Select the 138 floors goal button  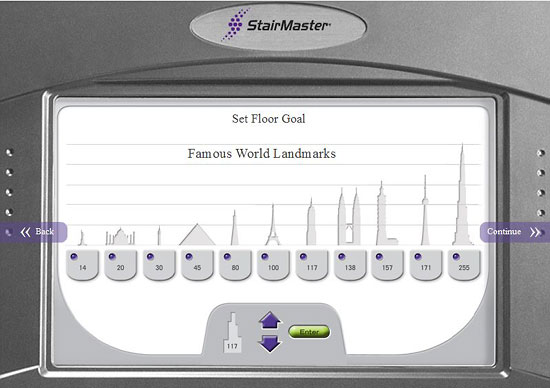click(x=350, y=265)
